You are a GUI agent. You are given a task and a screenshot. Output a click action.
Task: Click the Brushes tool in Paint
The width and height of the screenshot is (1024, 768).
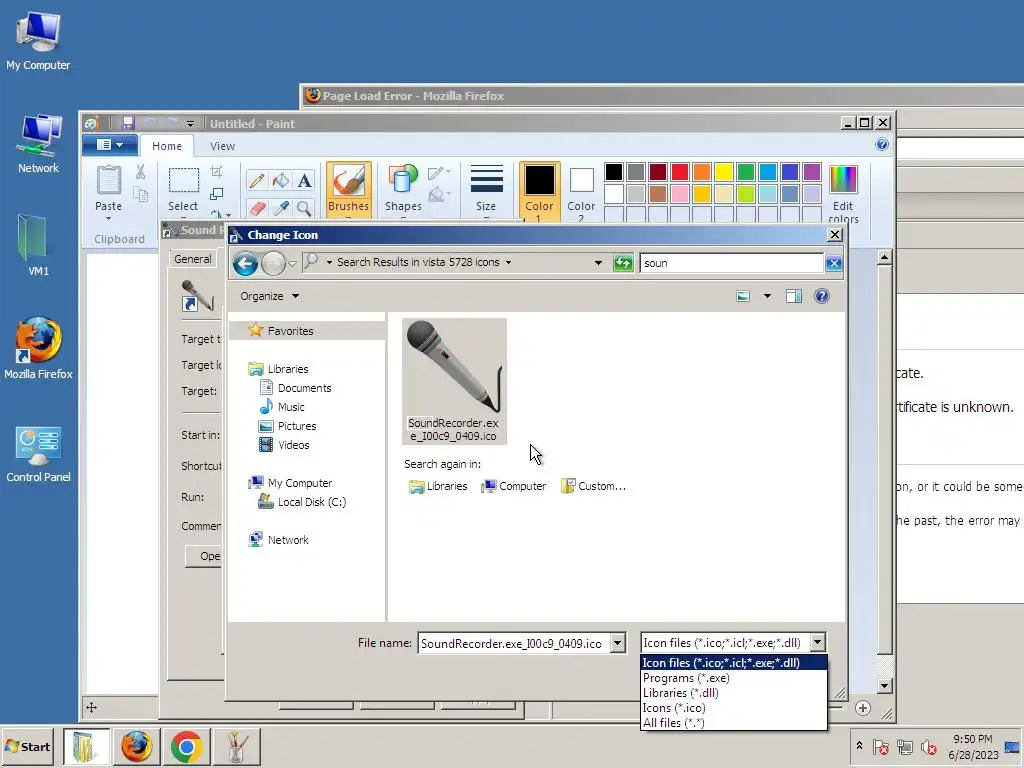click(x=349, y=189)
